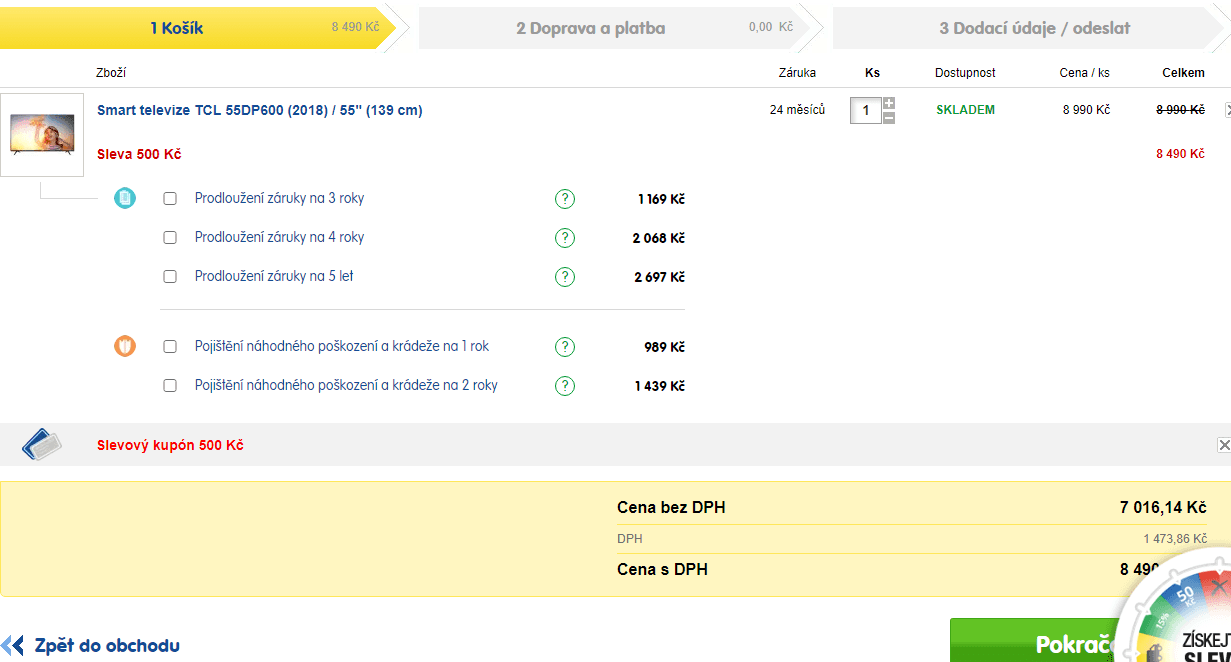Click Pojištění náhodného poškození na 1 rok label
Screen dimensions: 1231x662
click(x=342, y=346)
